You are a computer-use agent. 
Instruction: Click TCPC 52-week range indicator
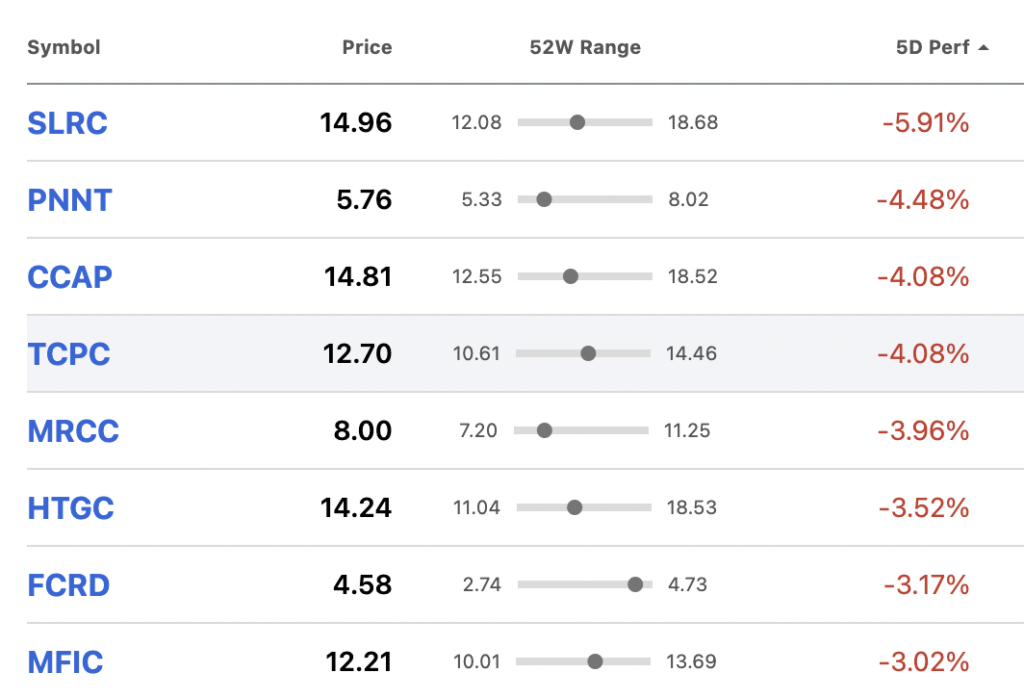coord(588,353)
